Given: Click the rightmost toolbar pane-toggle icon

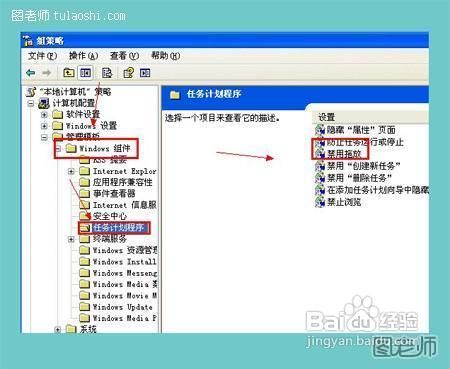Looking at the screenshot, I should click(x=145, y=73).
